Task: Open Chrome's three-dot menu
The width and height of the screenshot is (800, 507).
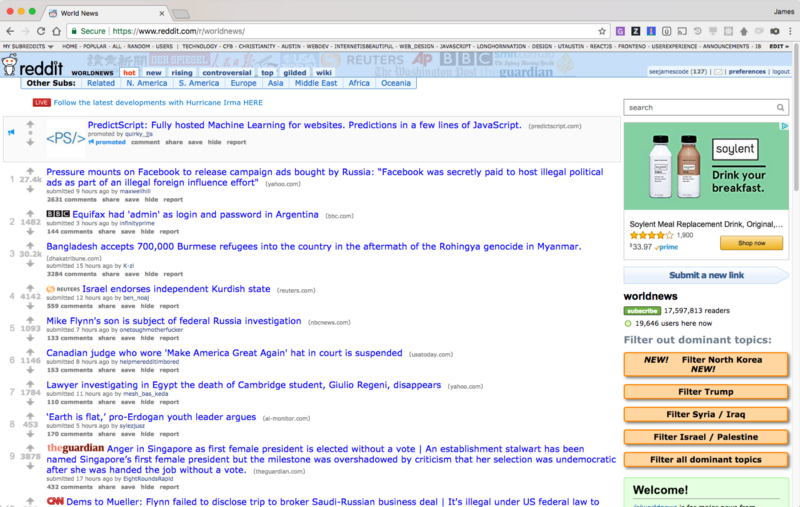Action: click(790, 31)
